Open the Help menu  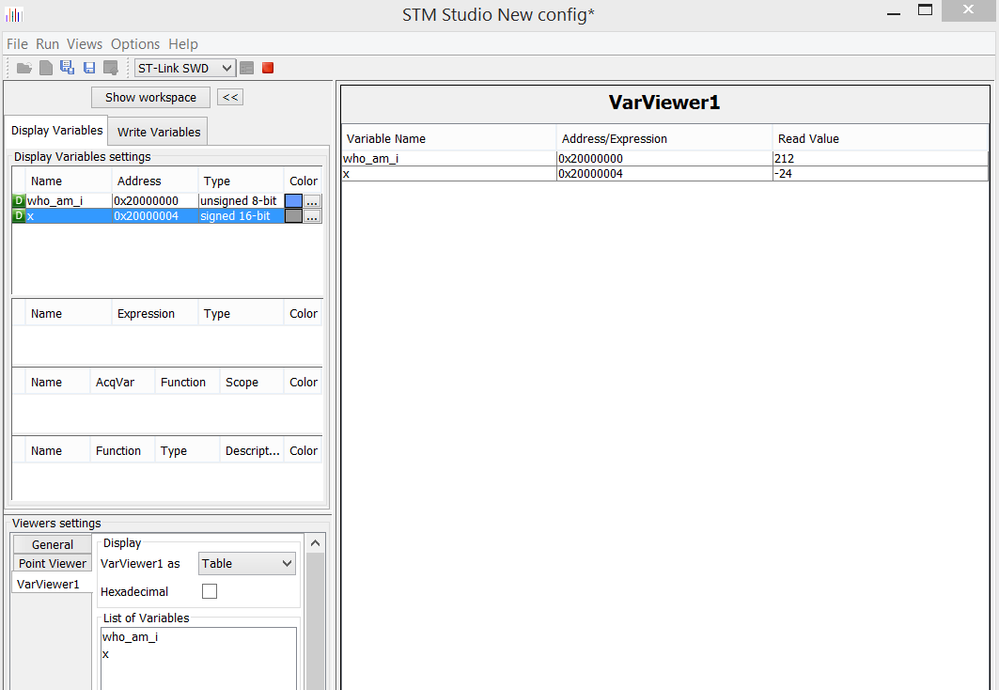coord(183,44)
